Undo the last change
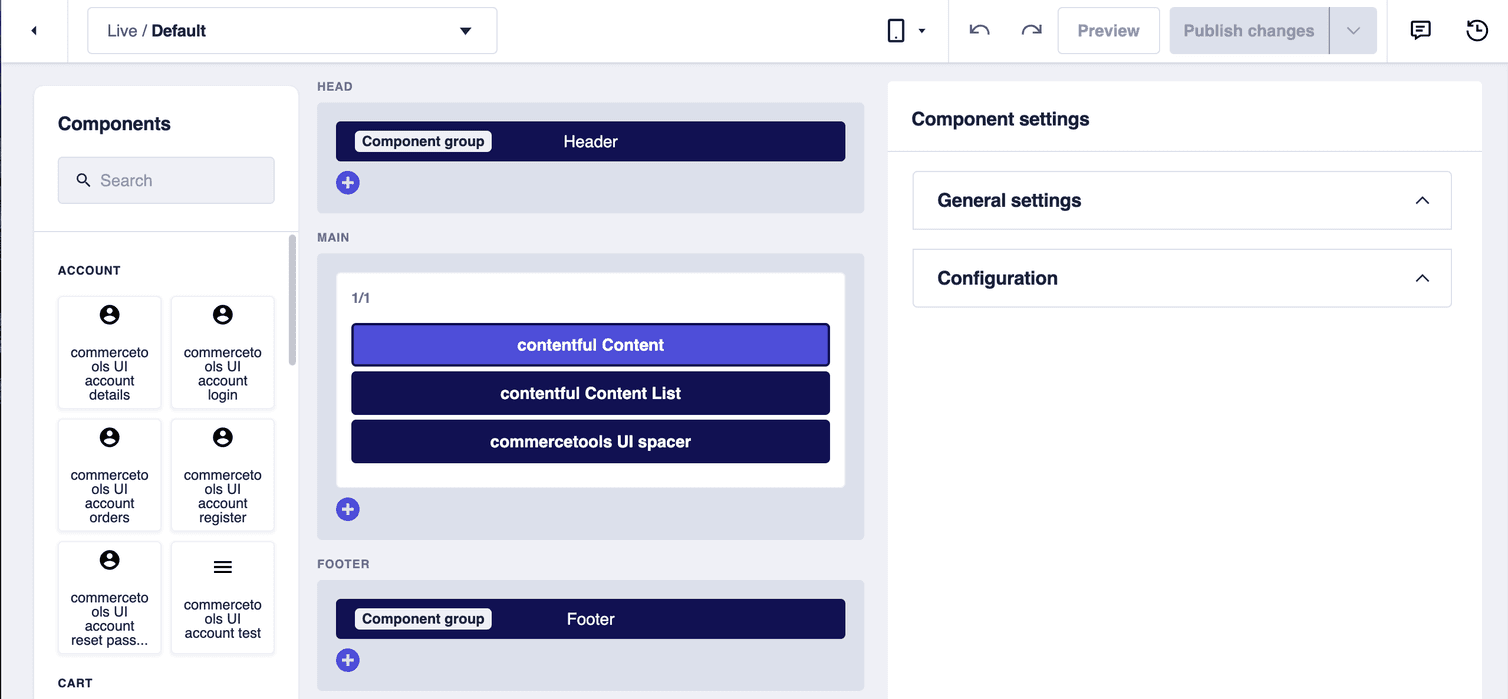This screenshot has height=699, width=1508. tap(978, 30)
